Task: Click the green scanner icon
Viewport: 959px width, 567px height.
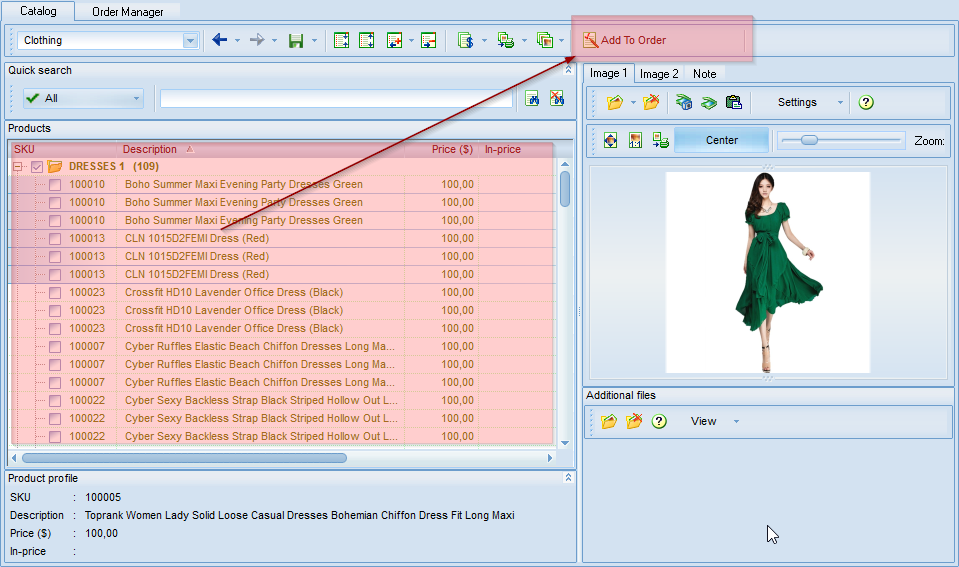Action: [x=709, y=103]
